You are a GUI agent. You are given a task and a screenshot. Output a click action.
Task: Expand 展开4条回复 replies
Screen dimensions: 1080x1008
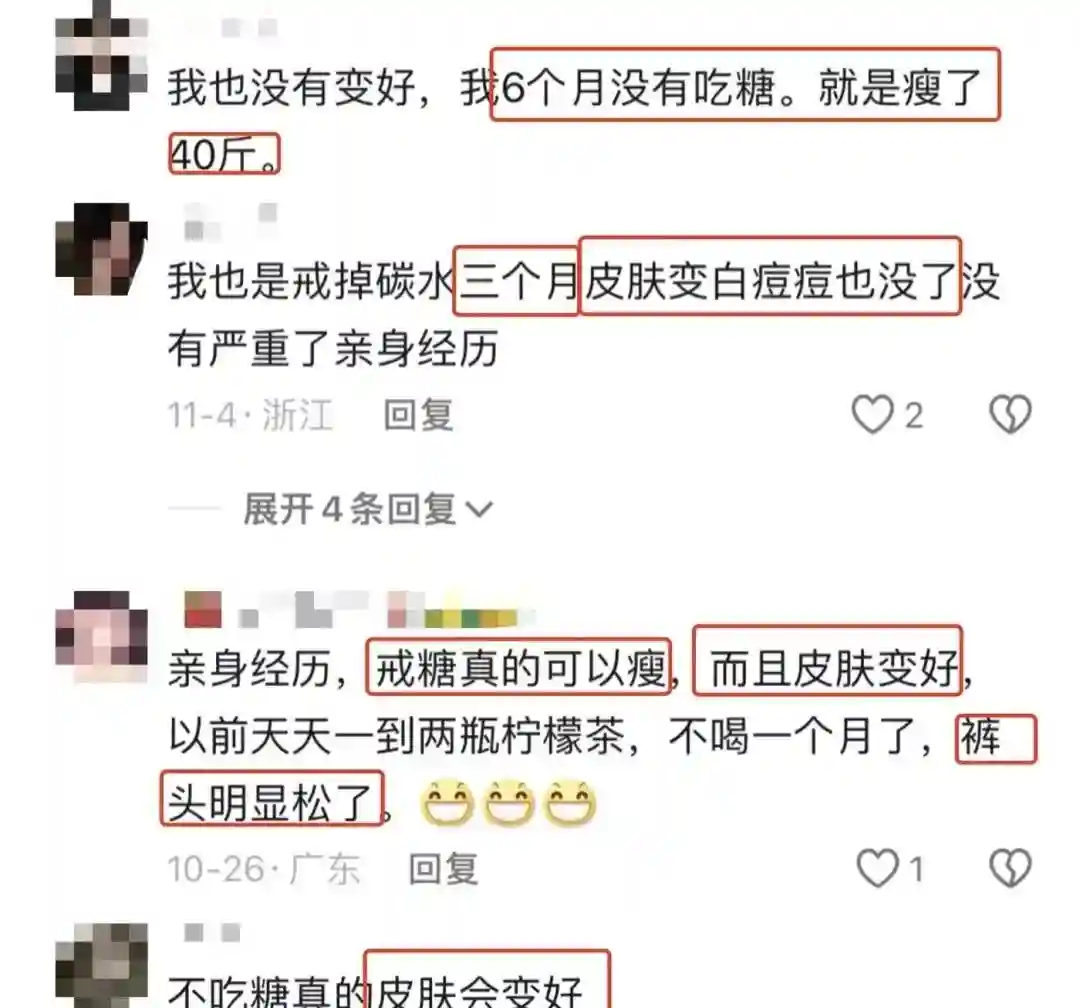click(x=367, y=510)
